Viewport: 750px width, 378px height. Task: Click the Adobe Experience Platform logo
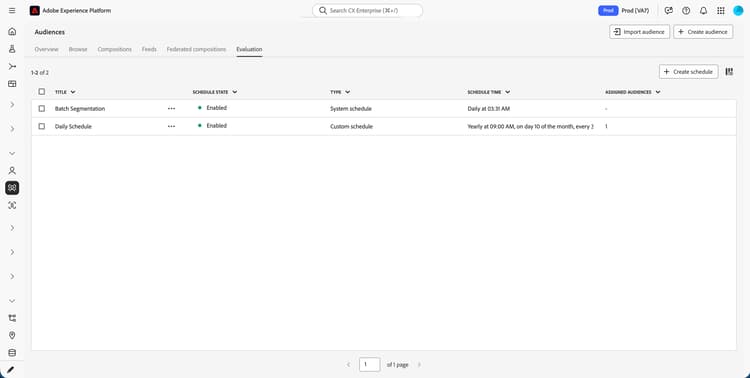pos(34,11)
